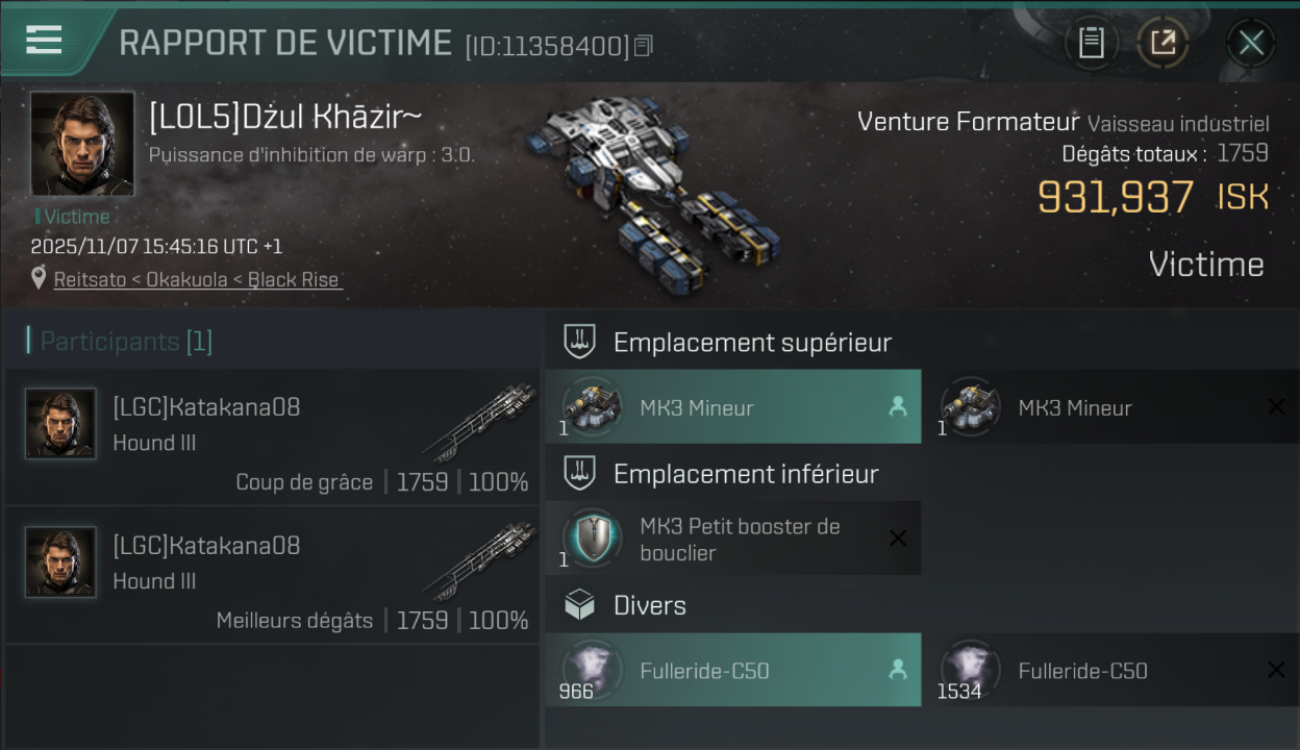Close the Rapport de victime window
This screenshot has width=1300, height=750.
pyautogui.click(x=1251, y=43)
